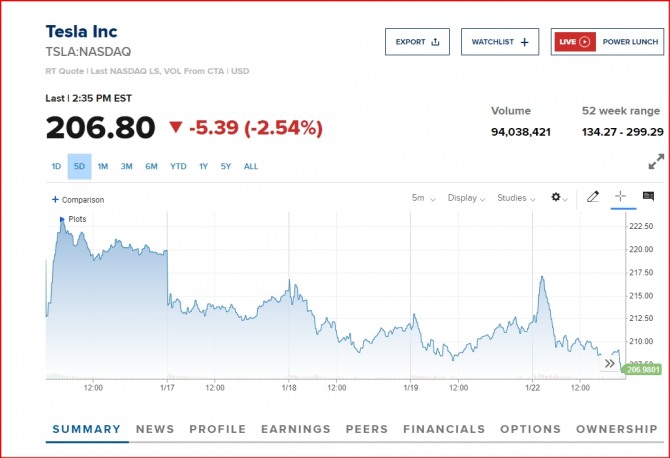Click the EXPORT button
This screenshot has width=670, height=458.
coord(417,42)
